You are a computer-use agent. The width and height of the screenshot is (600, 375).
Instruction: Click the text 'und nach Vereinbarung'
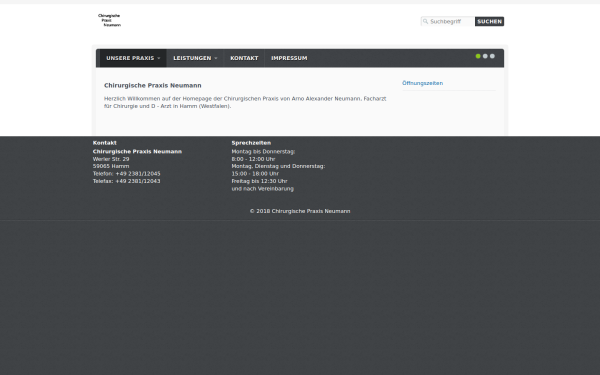click(x=262, y=189)
